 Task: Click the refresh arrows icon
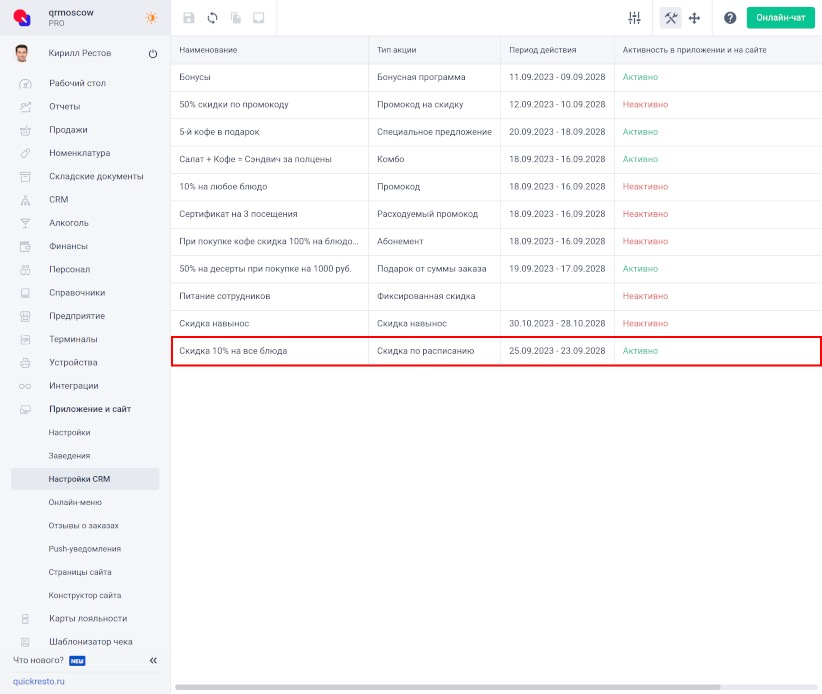coord(212,18)
